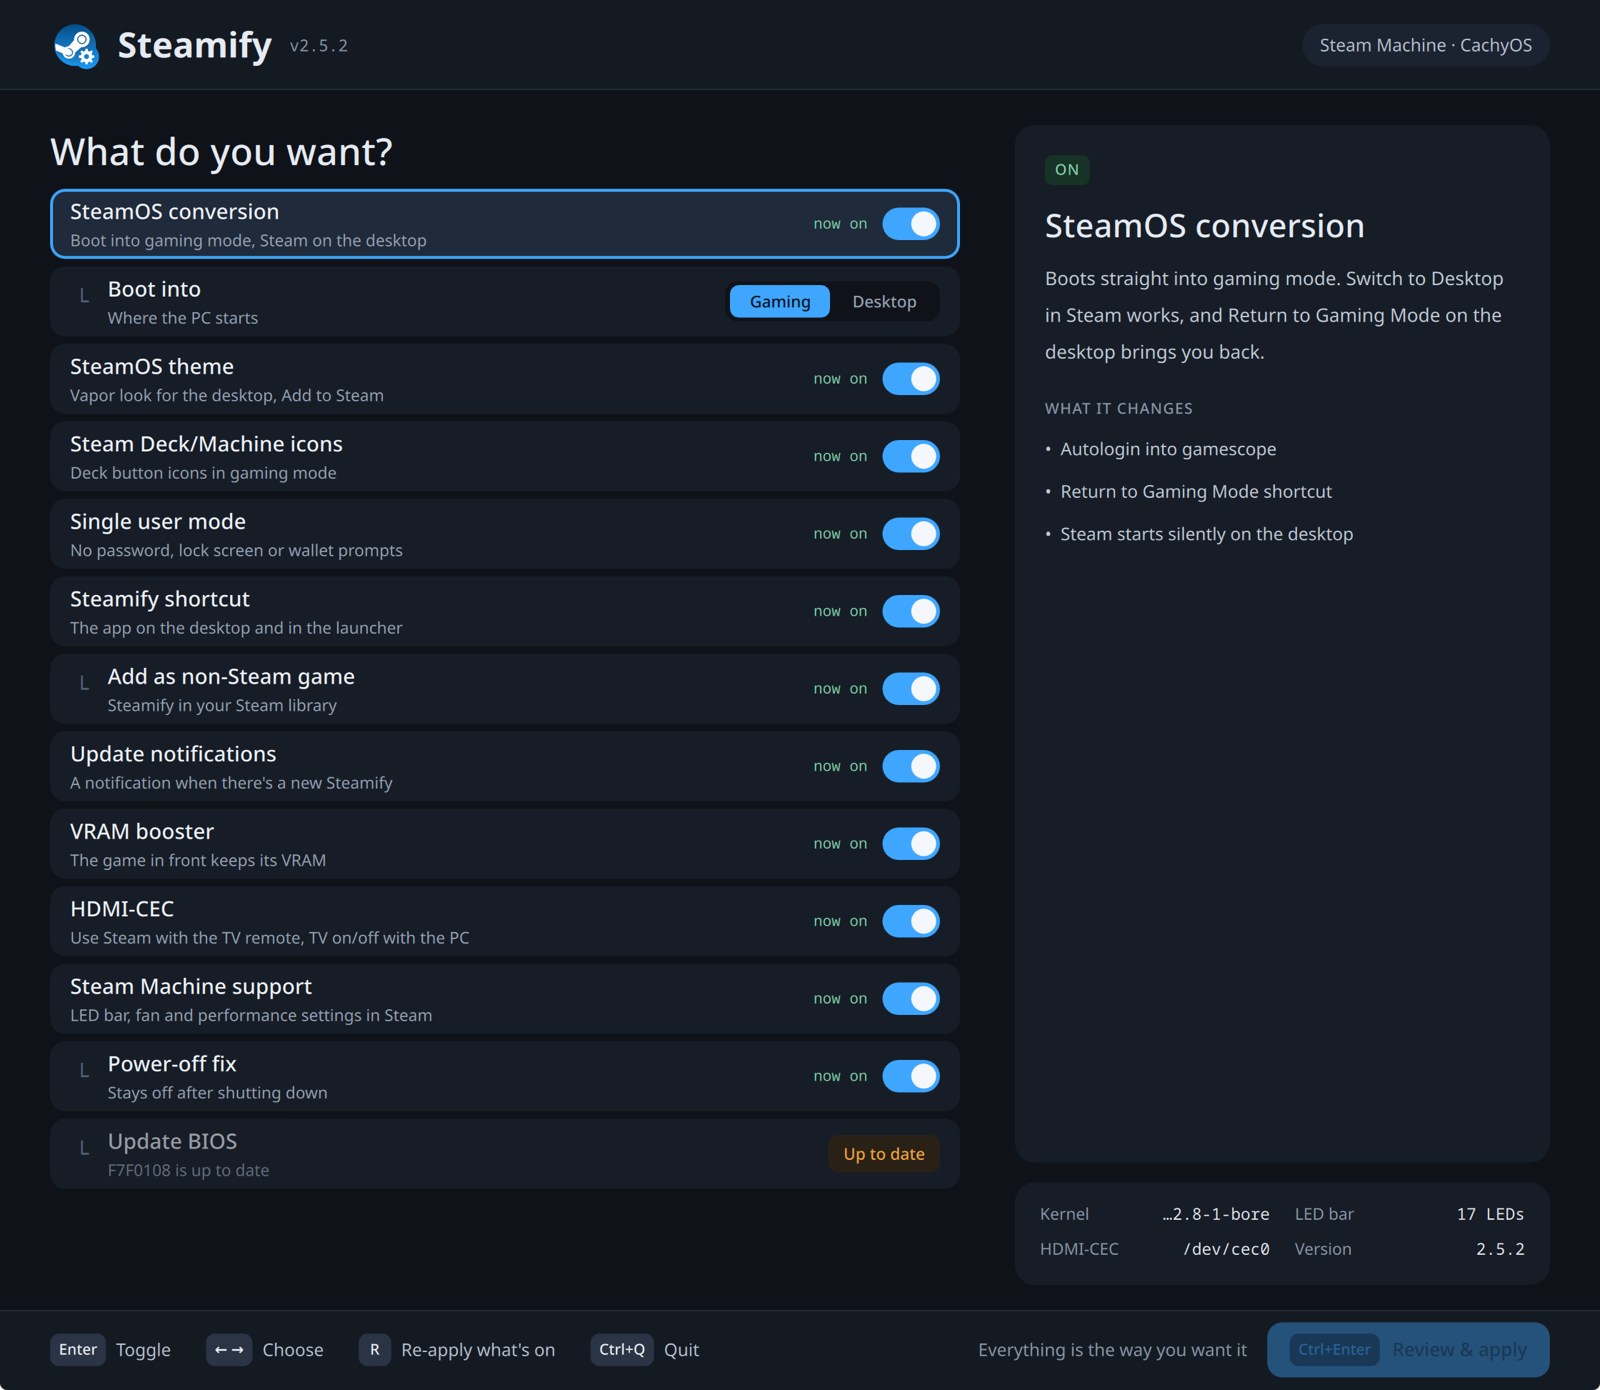1600x1390 pixels.
Task: Click the Kernel value ...2.8-1-bore
Action: pos(1216,1214)
